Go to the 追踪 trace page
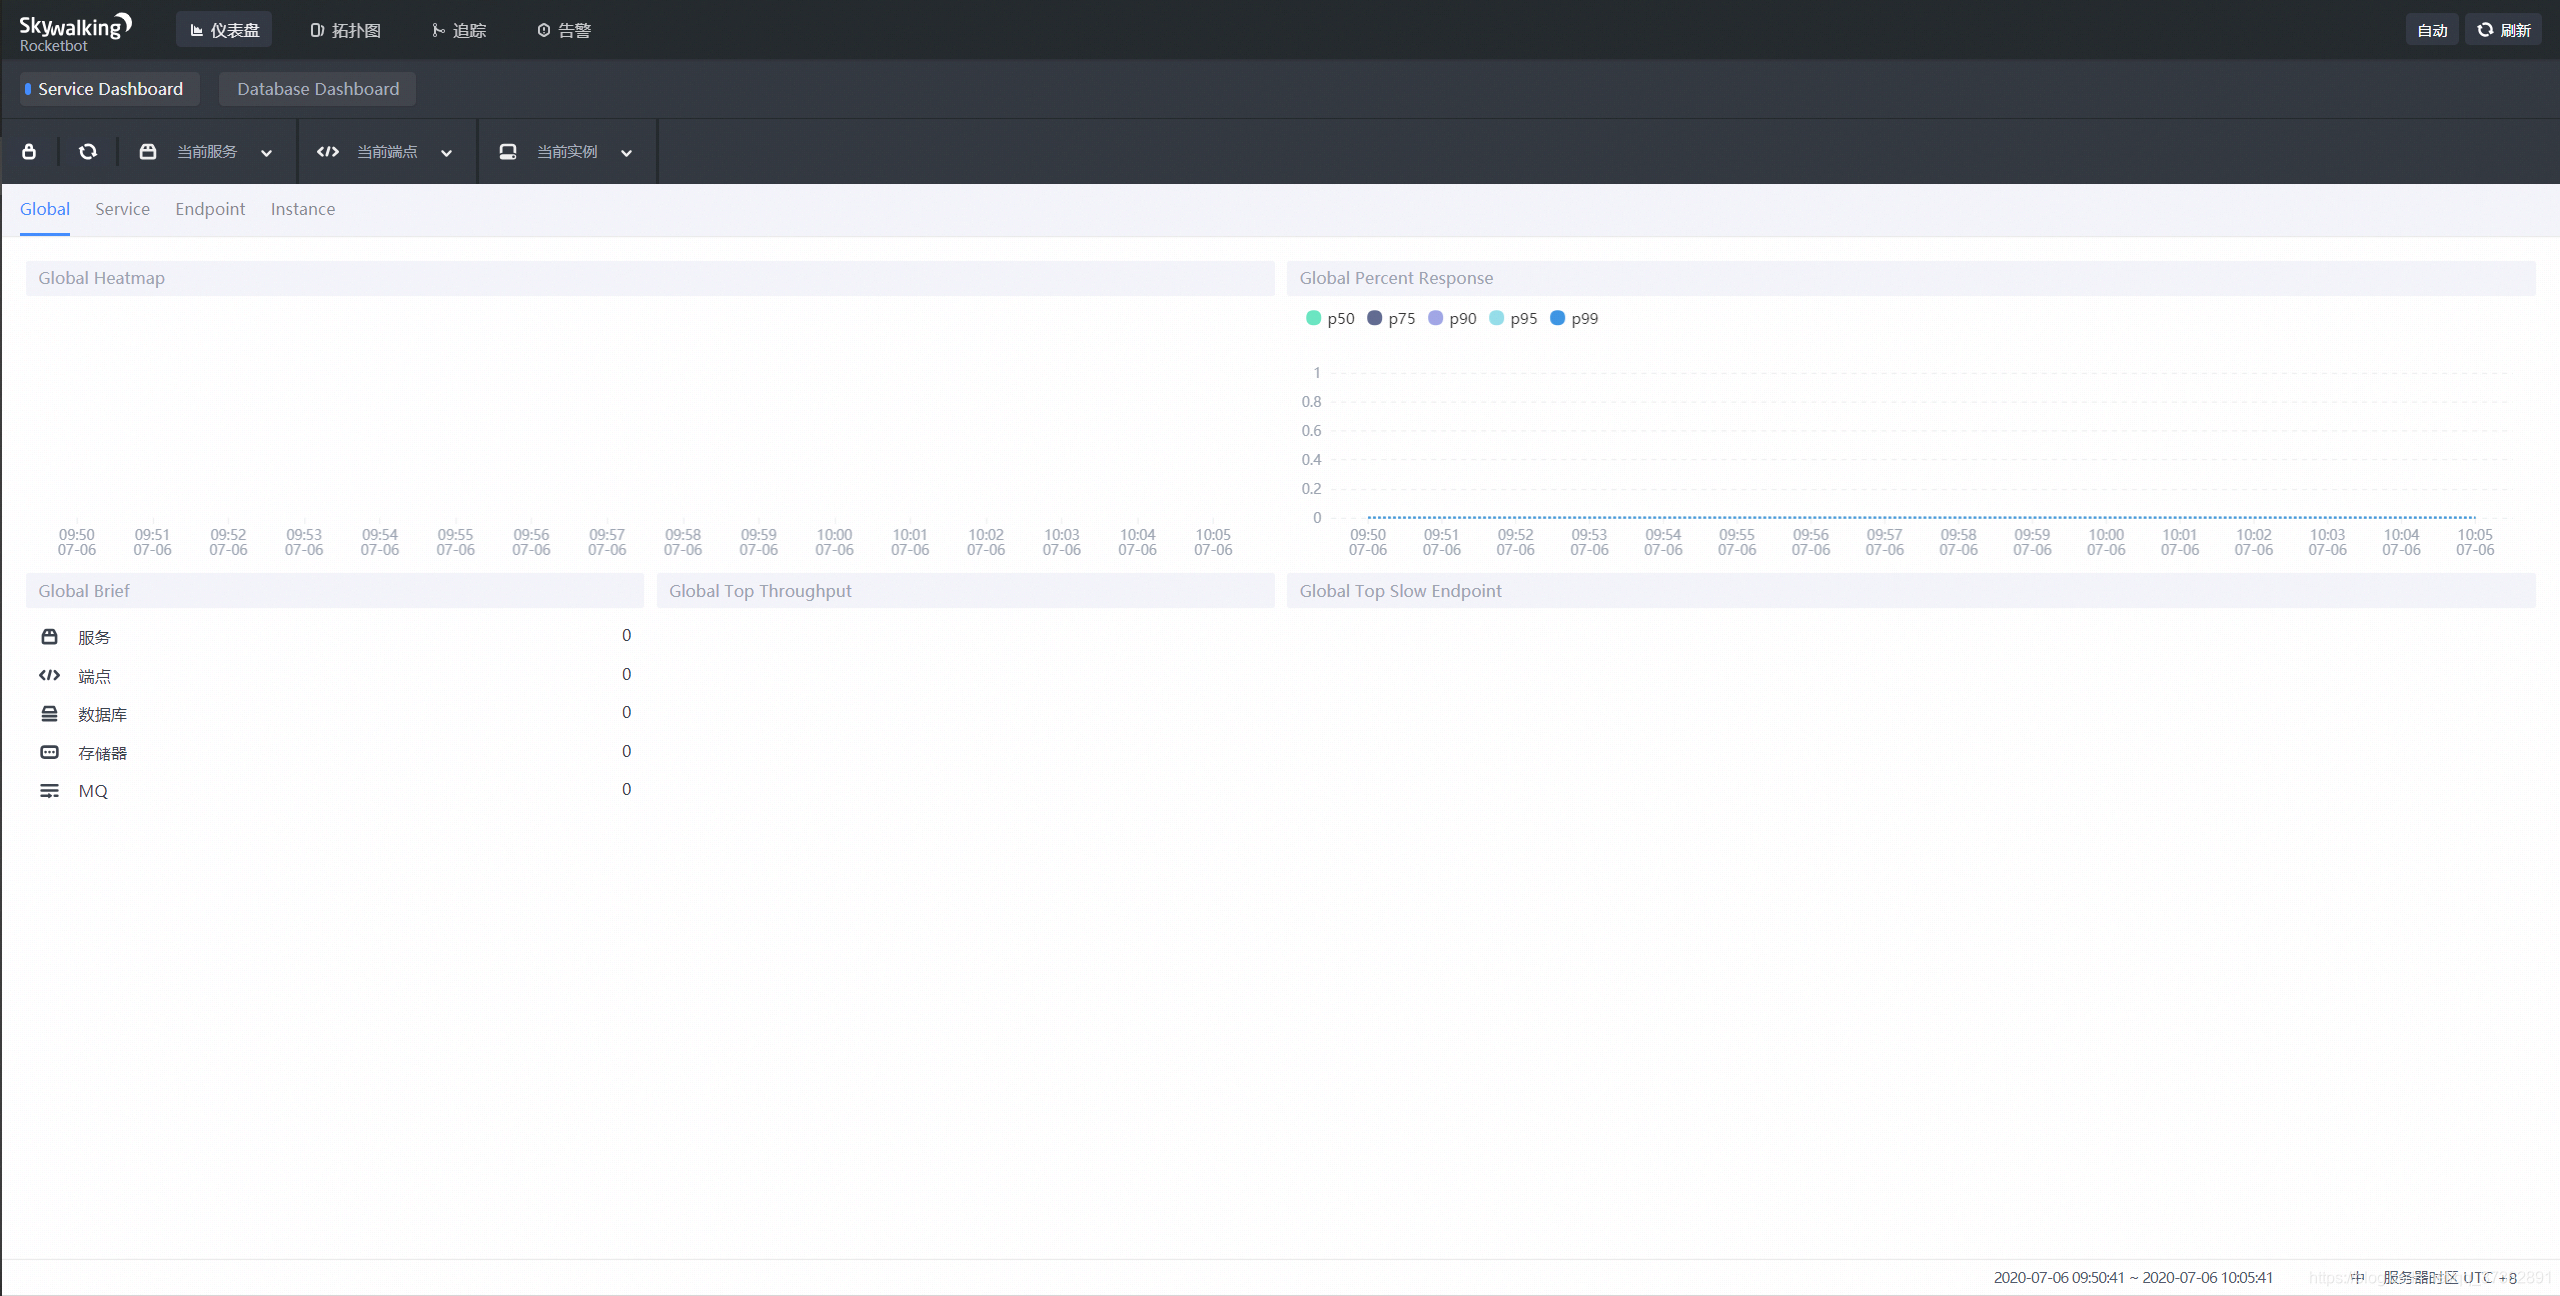This screenshot has height=1296, width=2560. pos(459,30)
